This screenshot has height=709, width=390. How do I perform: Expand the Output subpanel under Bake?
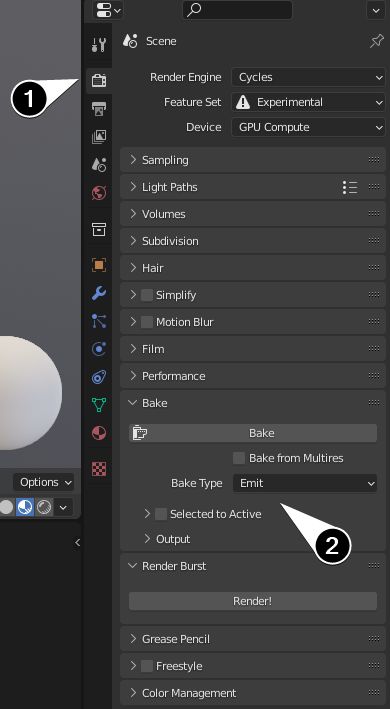[167, 539]
